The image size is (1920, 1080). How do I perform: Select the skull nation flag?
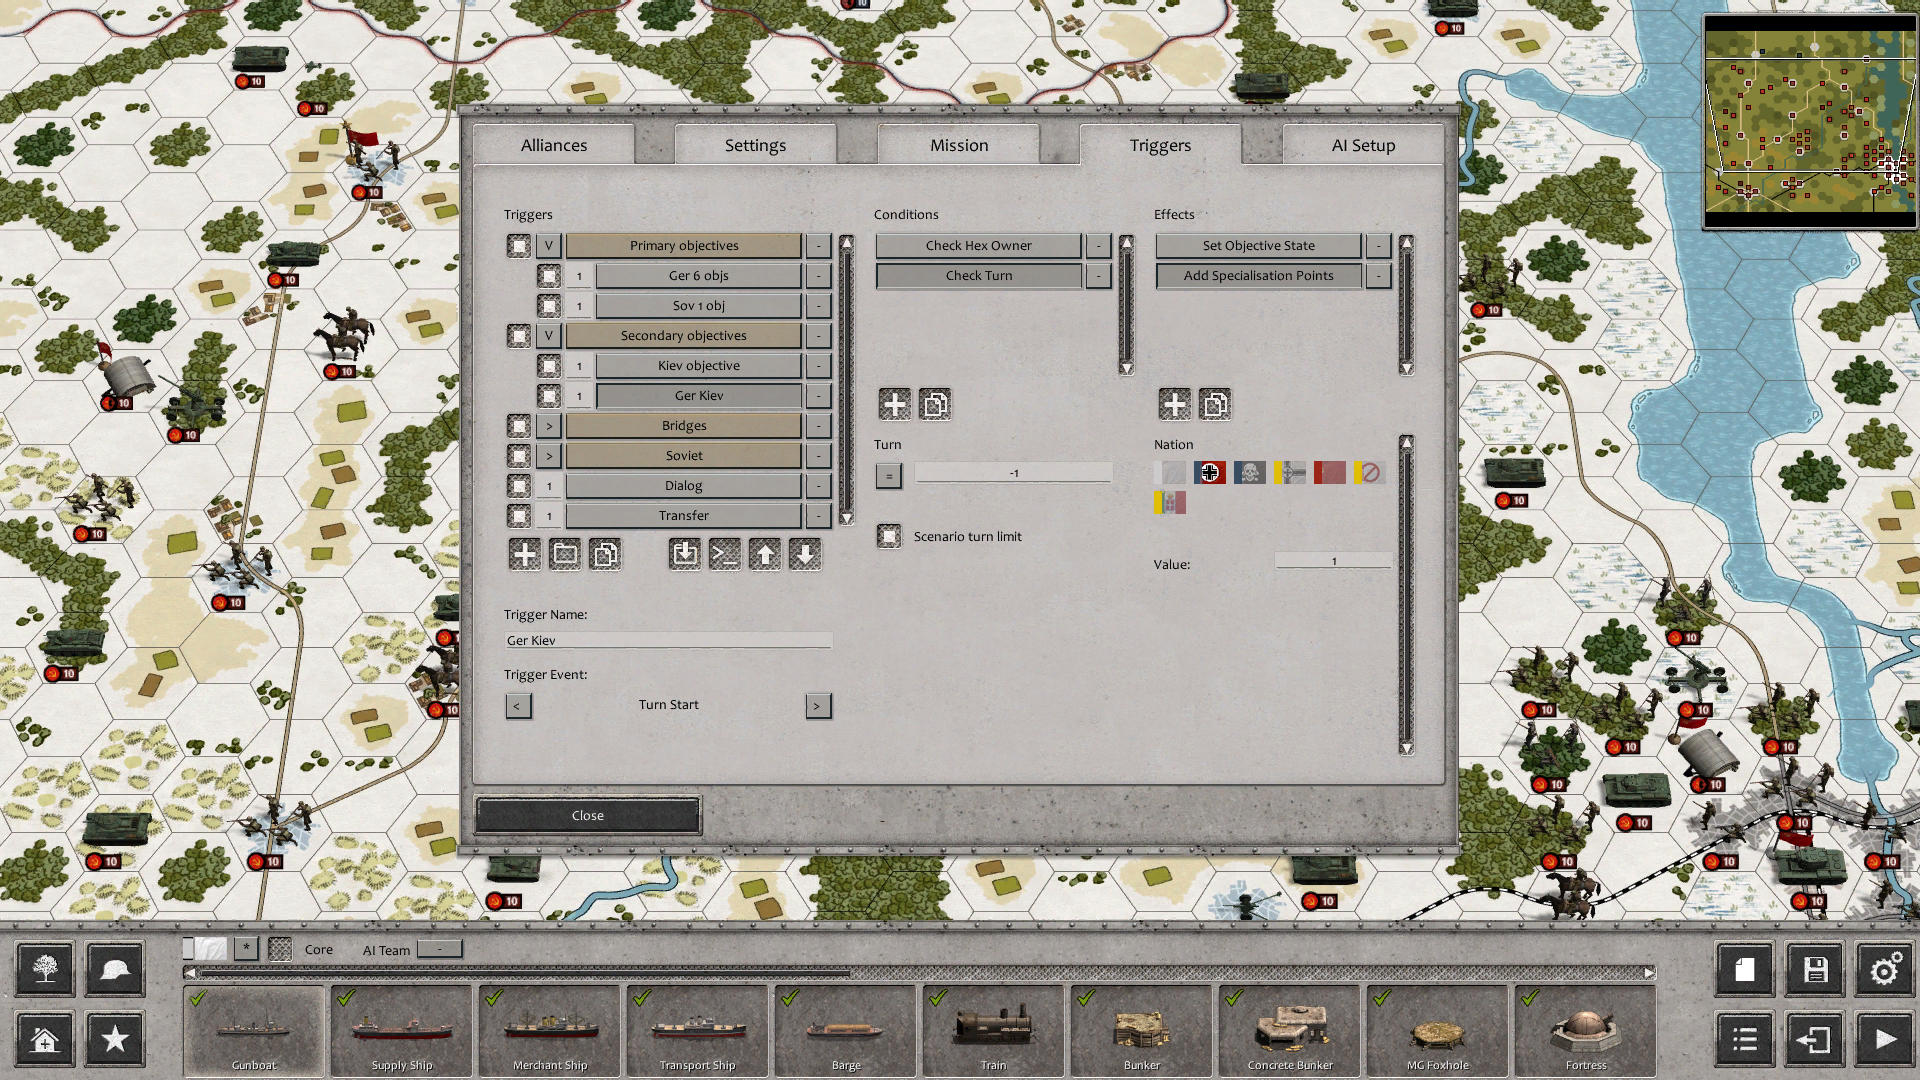click(1249, 472)
